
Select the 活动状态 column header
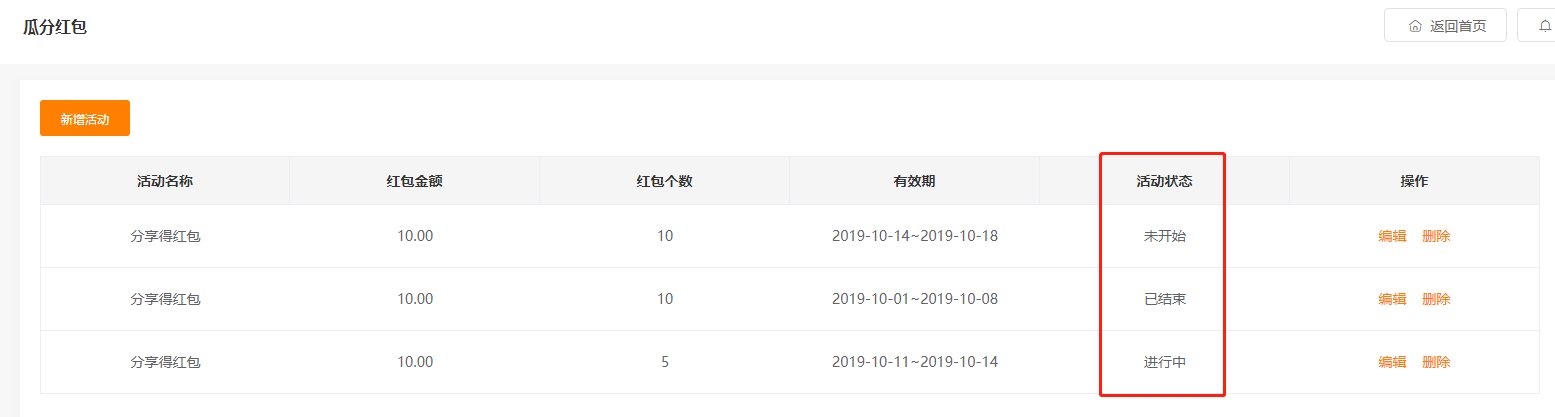point(1165,181)
